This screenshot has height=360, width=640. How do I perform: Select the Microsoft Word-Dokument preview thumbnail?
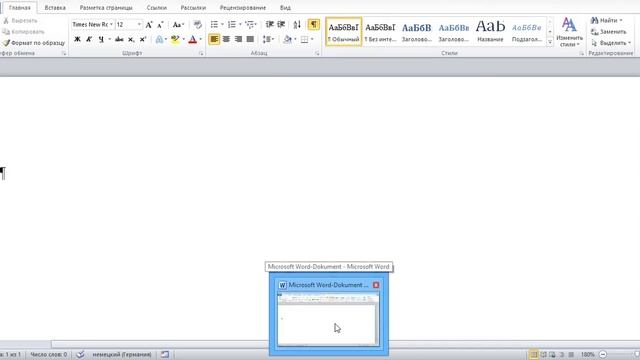(328, 320)
